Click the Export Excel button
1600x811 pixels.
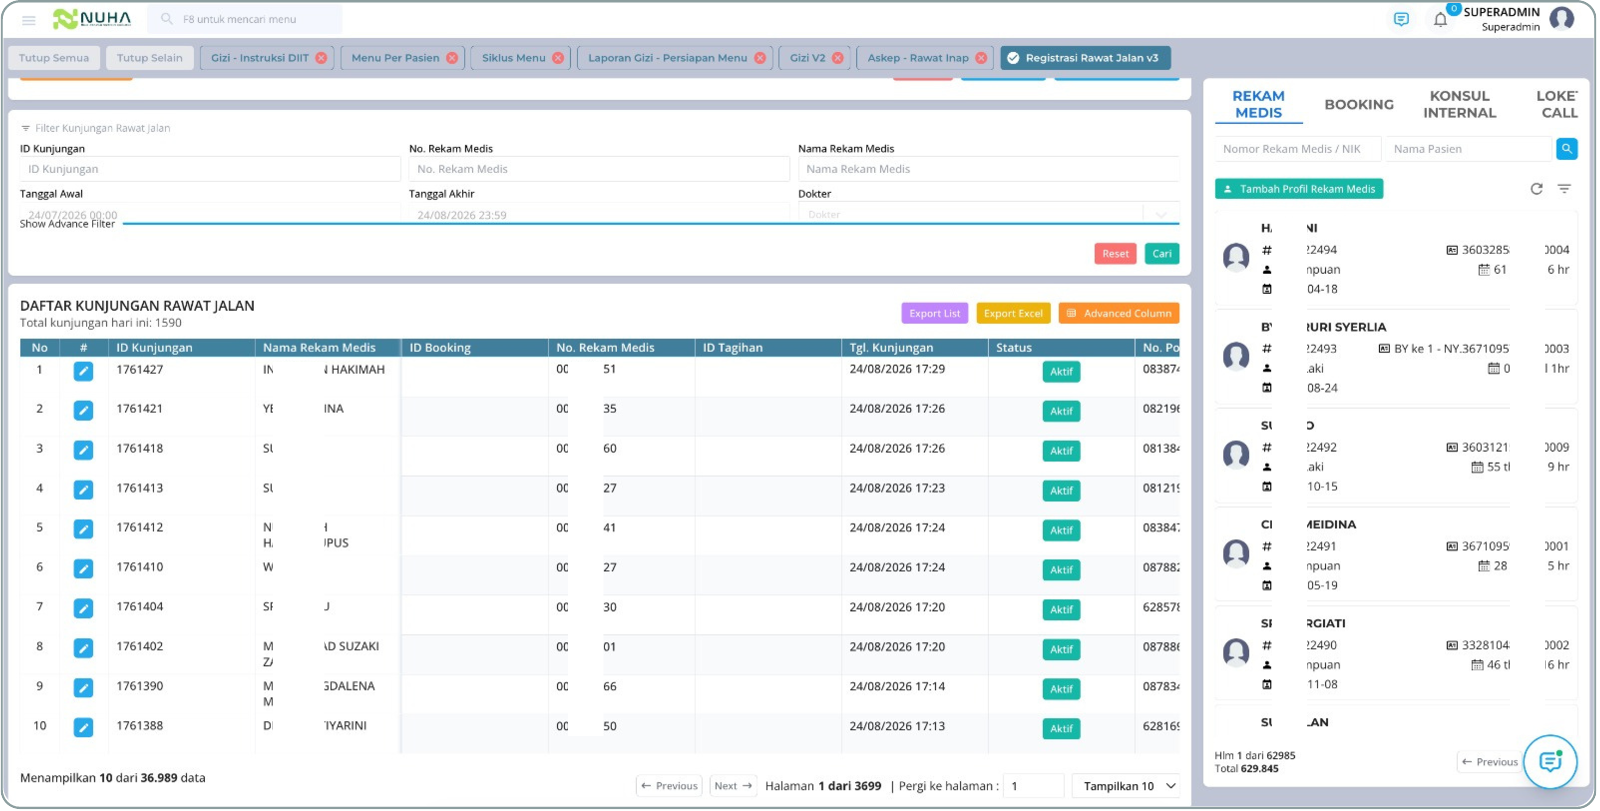(x=1013, y=314)
